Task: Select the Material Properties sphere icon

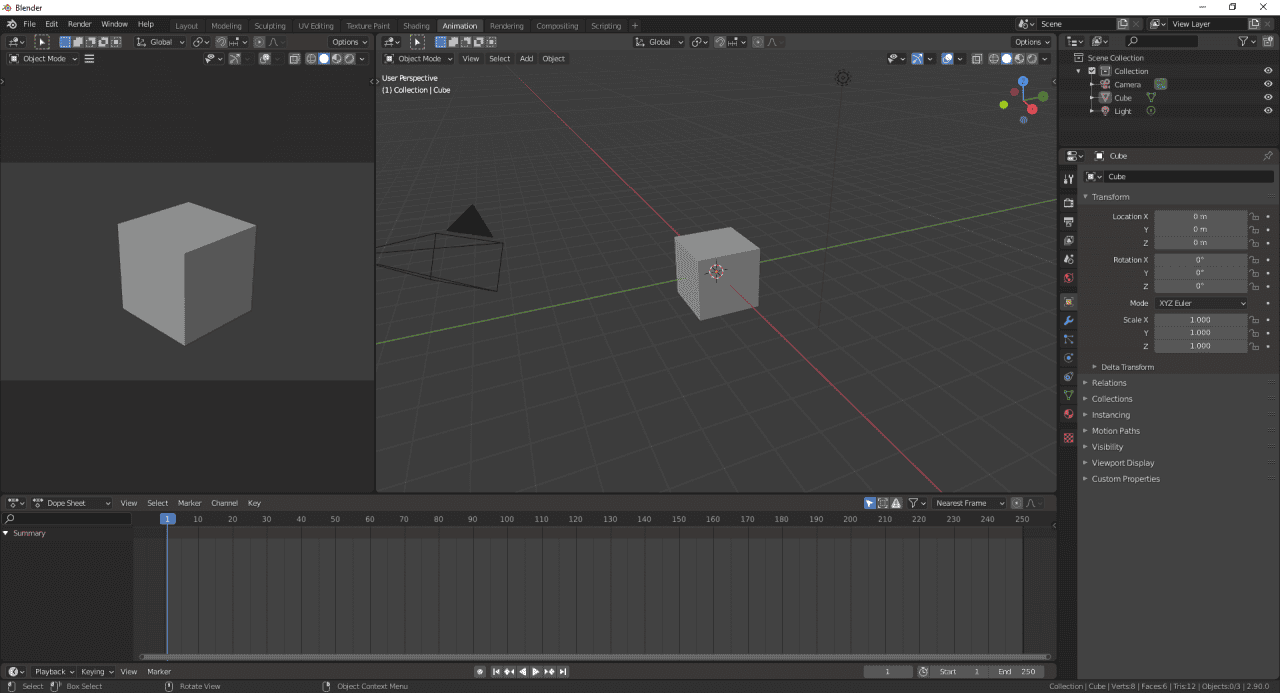Action: click(1068, 414)
